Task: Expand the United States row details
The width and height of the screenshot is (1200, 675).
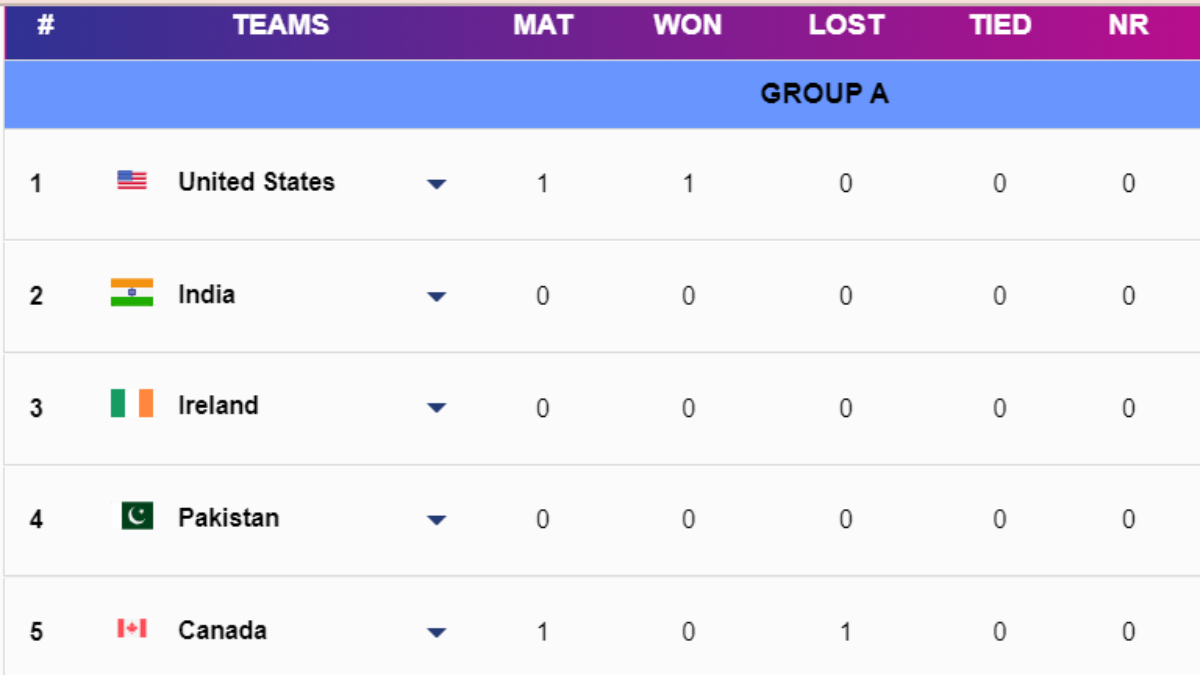Action: 436,184
